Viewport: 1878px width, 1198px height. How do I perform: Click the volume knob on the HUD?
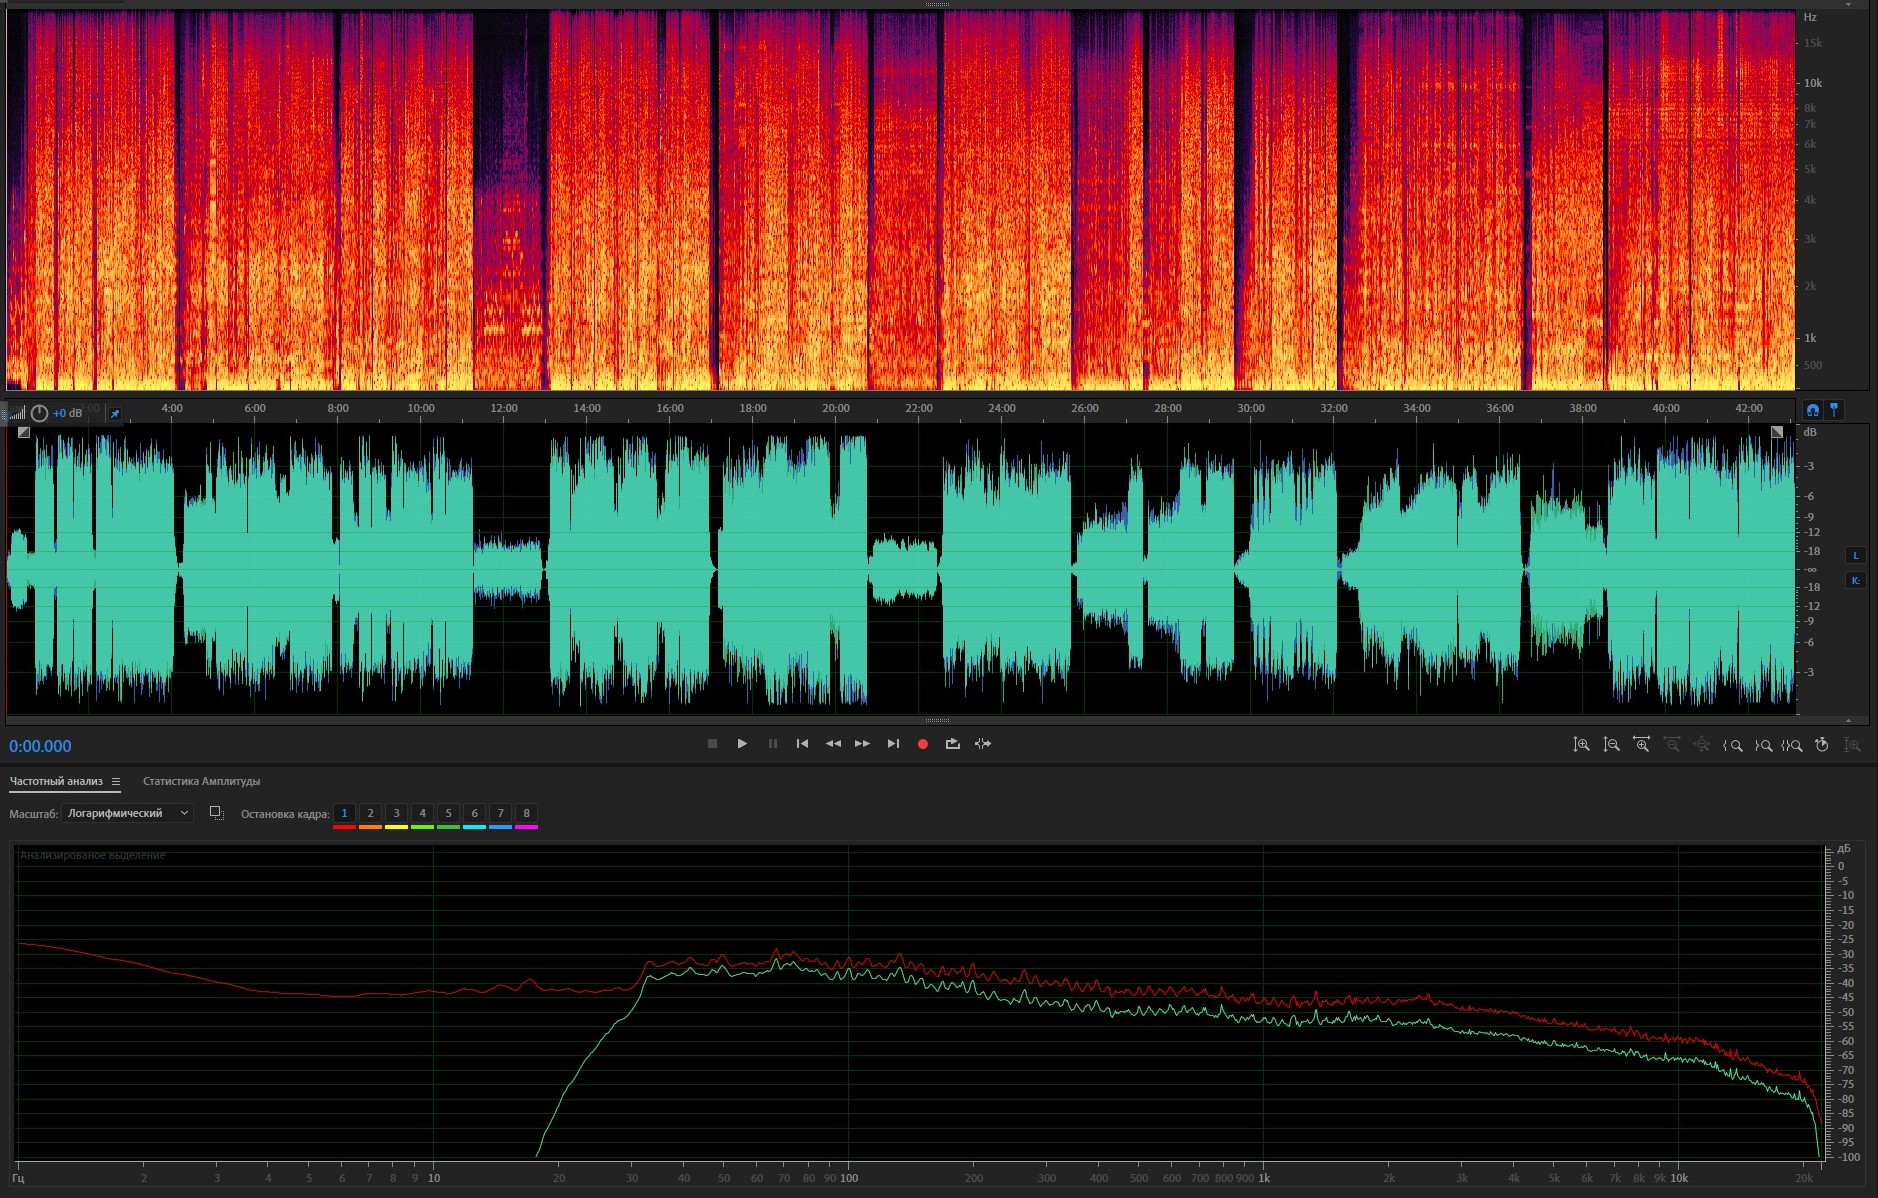40,413
